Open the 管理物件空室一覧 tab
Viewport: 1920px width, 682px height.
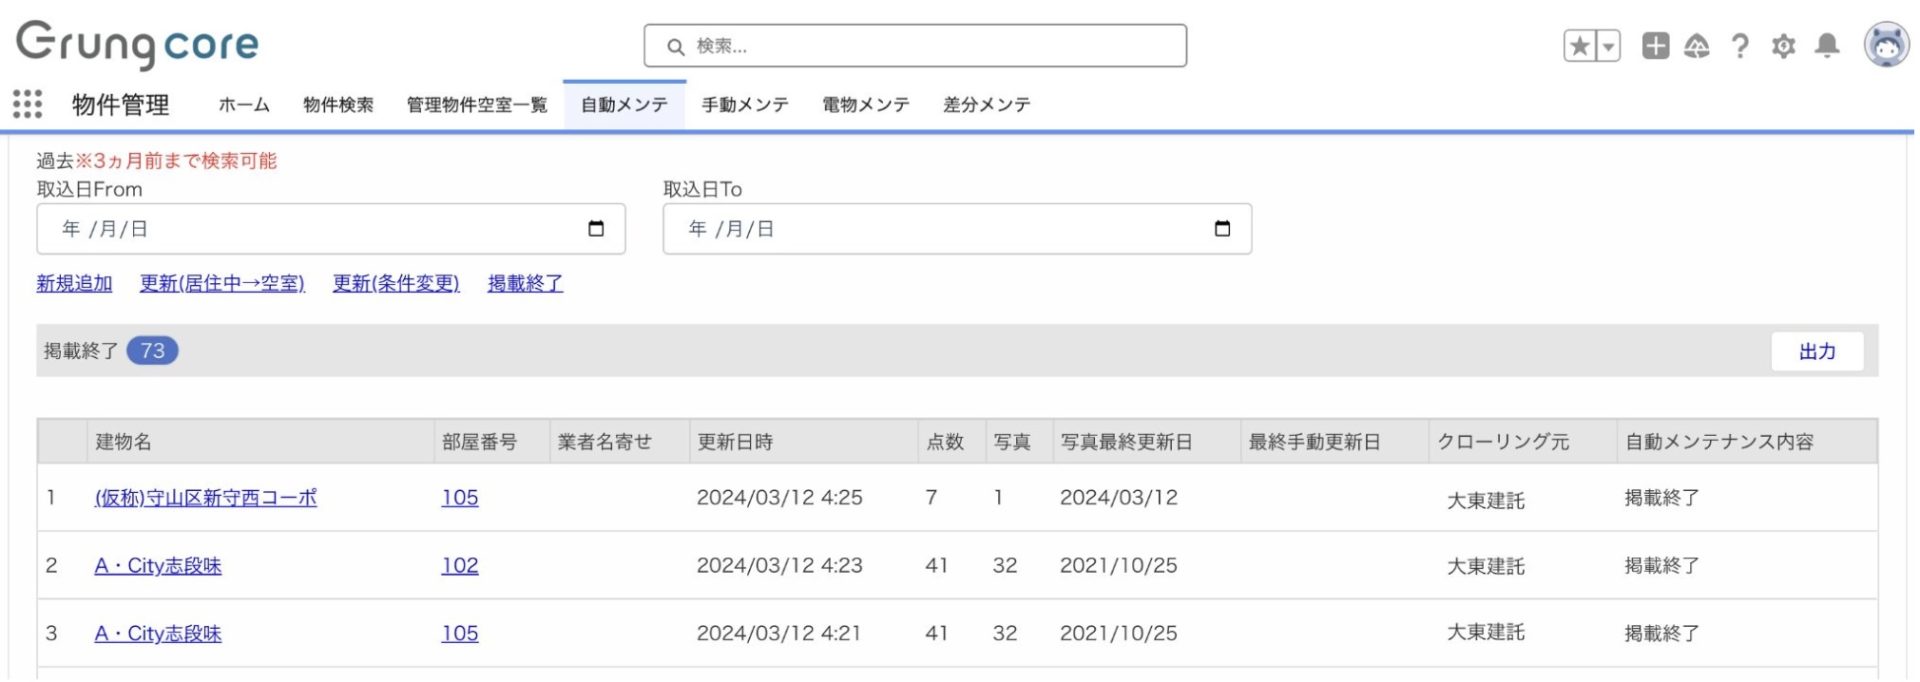(x=477, y=105)
